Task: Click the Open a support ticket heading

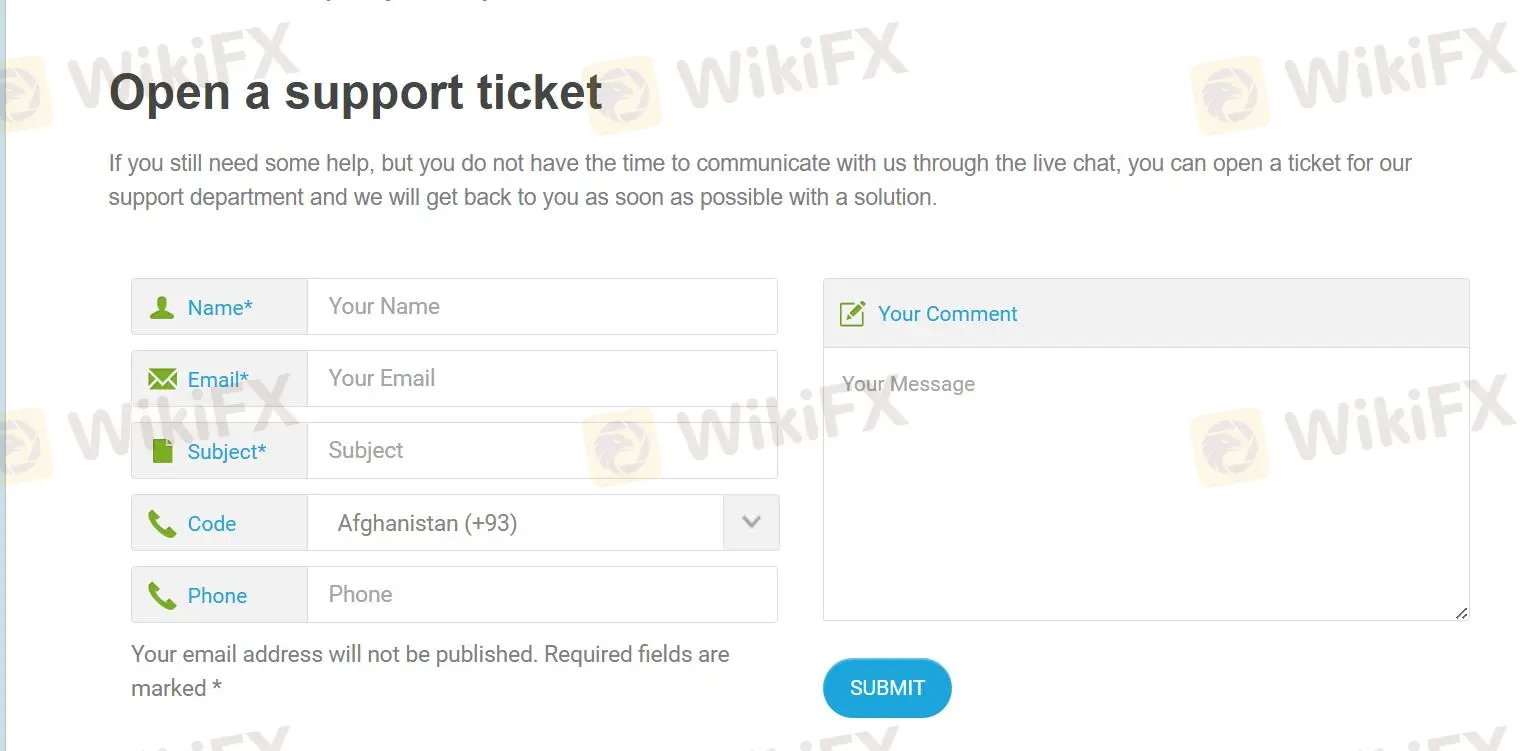Action: click(355, 92)
